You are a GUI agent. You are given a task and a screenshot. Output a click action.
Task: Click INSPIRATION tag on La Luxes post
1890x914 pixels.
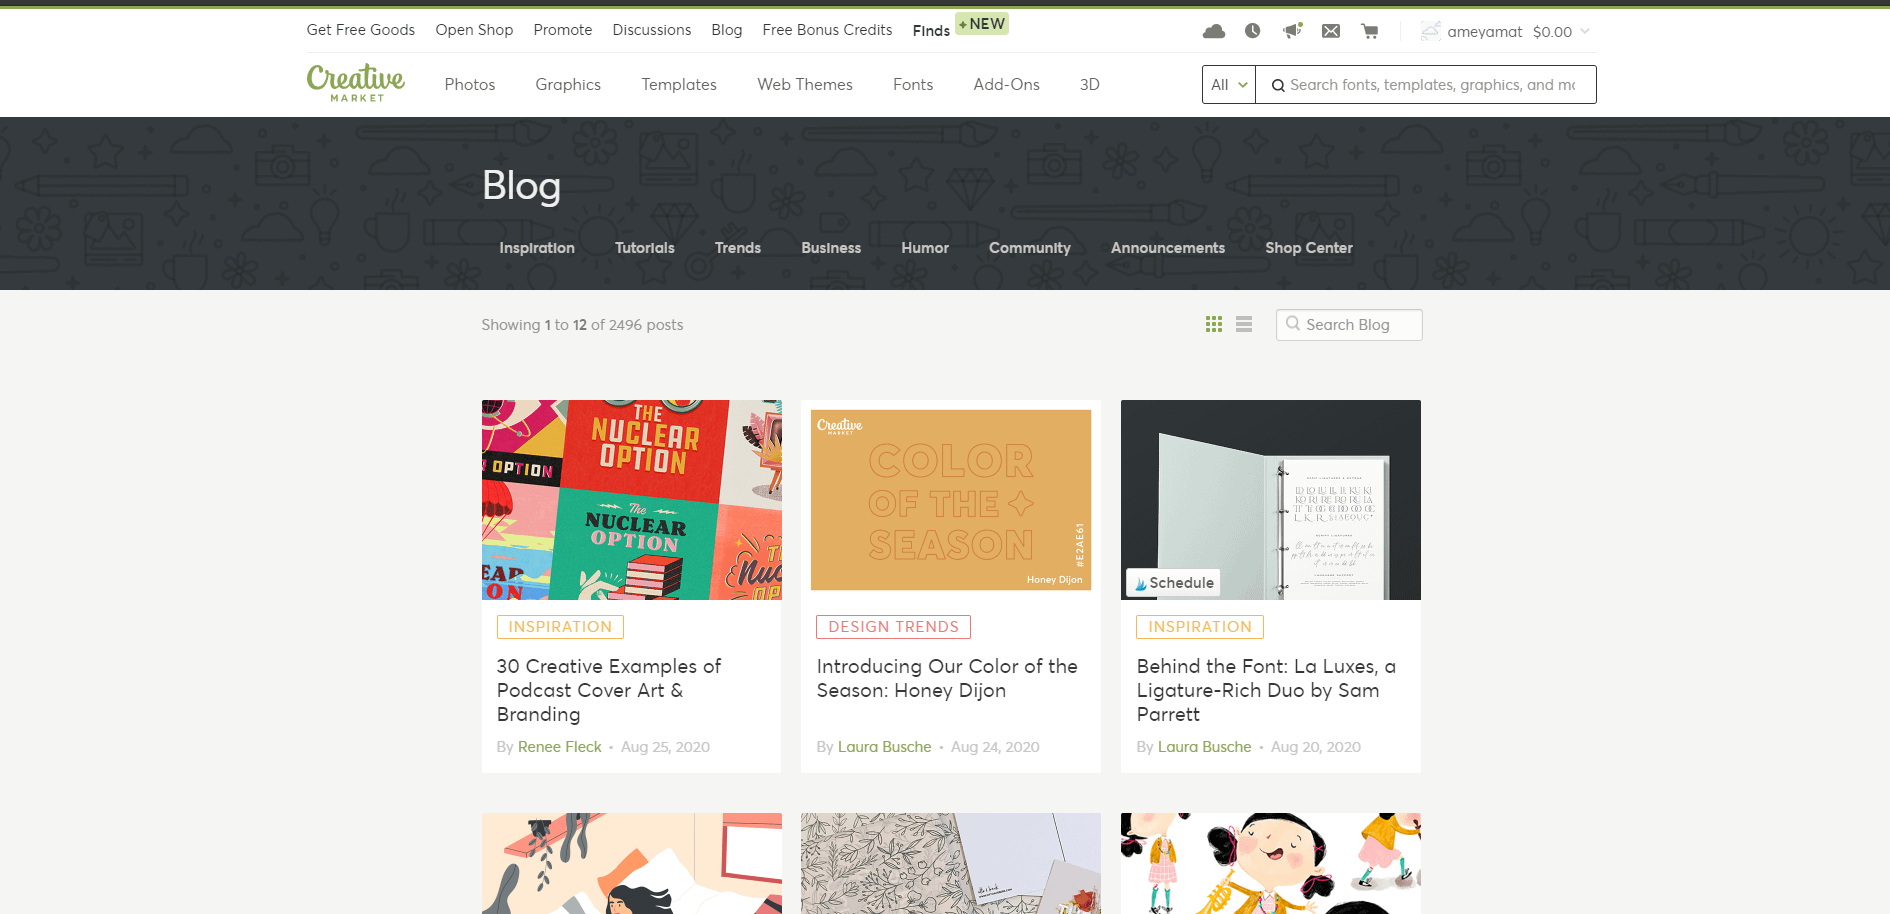coord(1200,627)
